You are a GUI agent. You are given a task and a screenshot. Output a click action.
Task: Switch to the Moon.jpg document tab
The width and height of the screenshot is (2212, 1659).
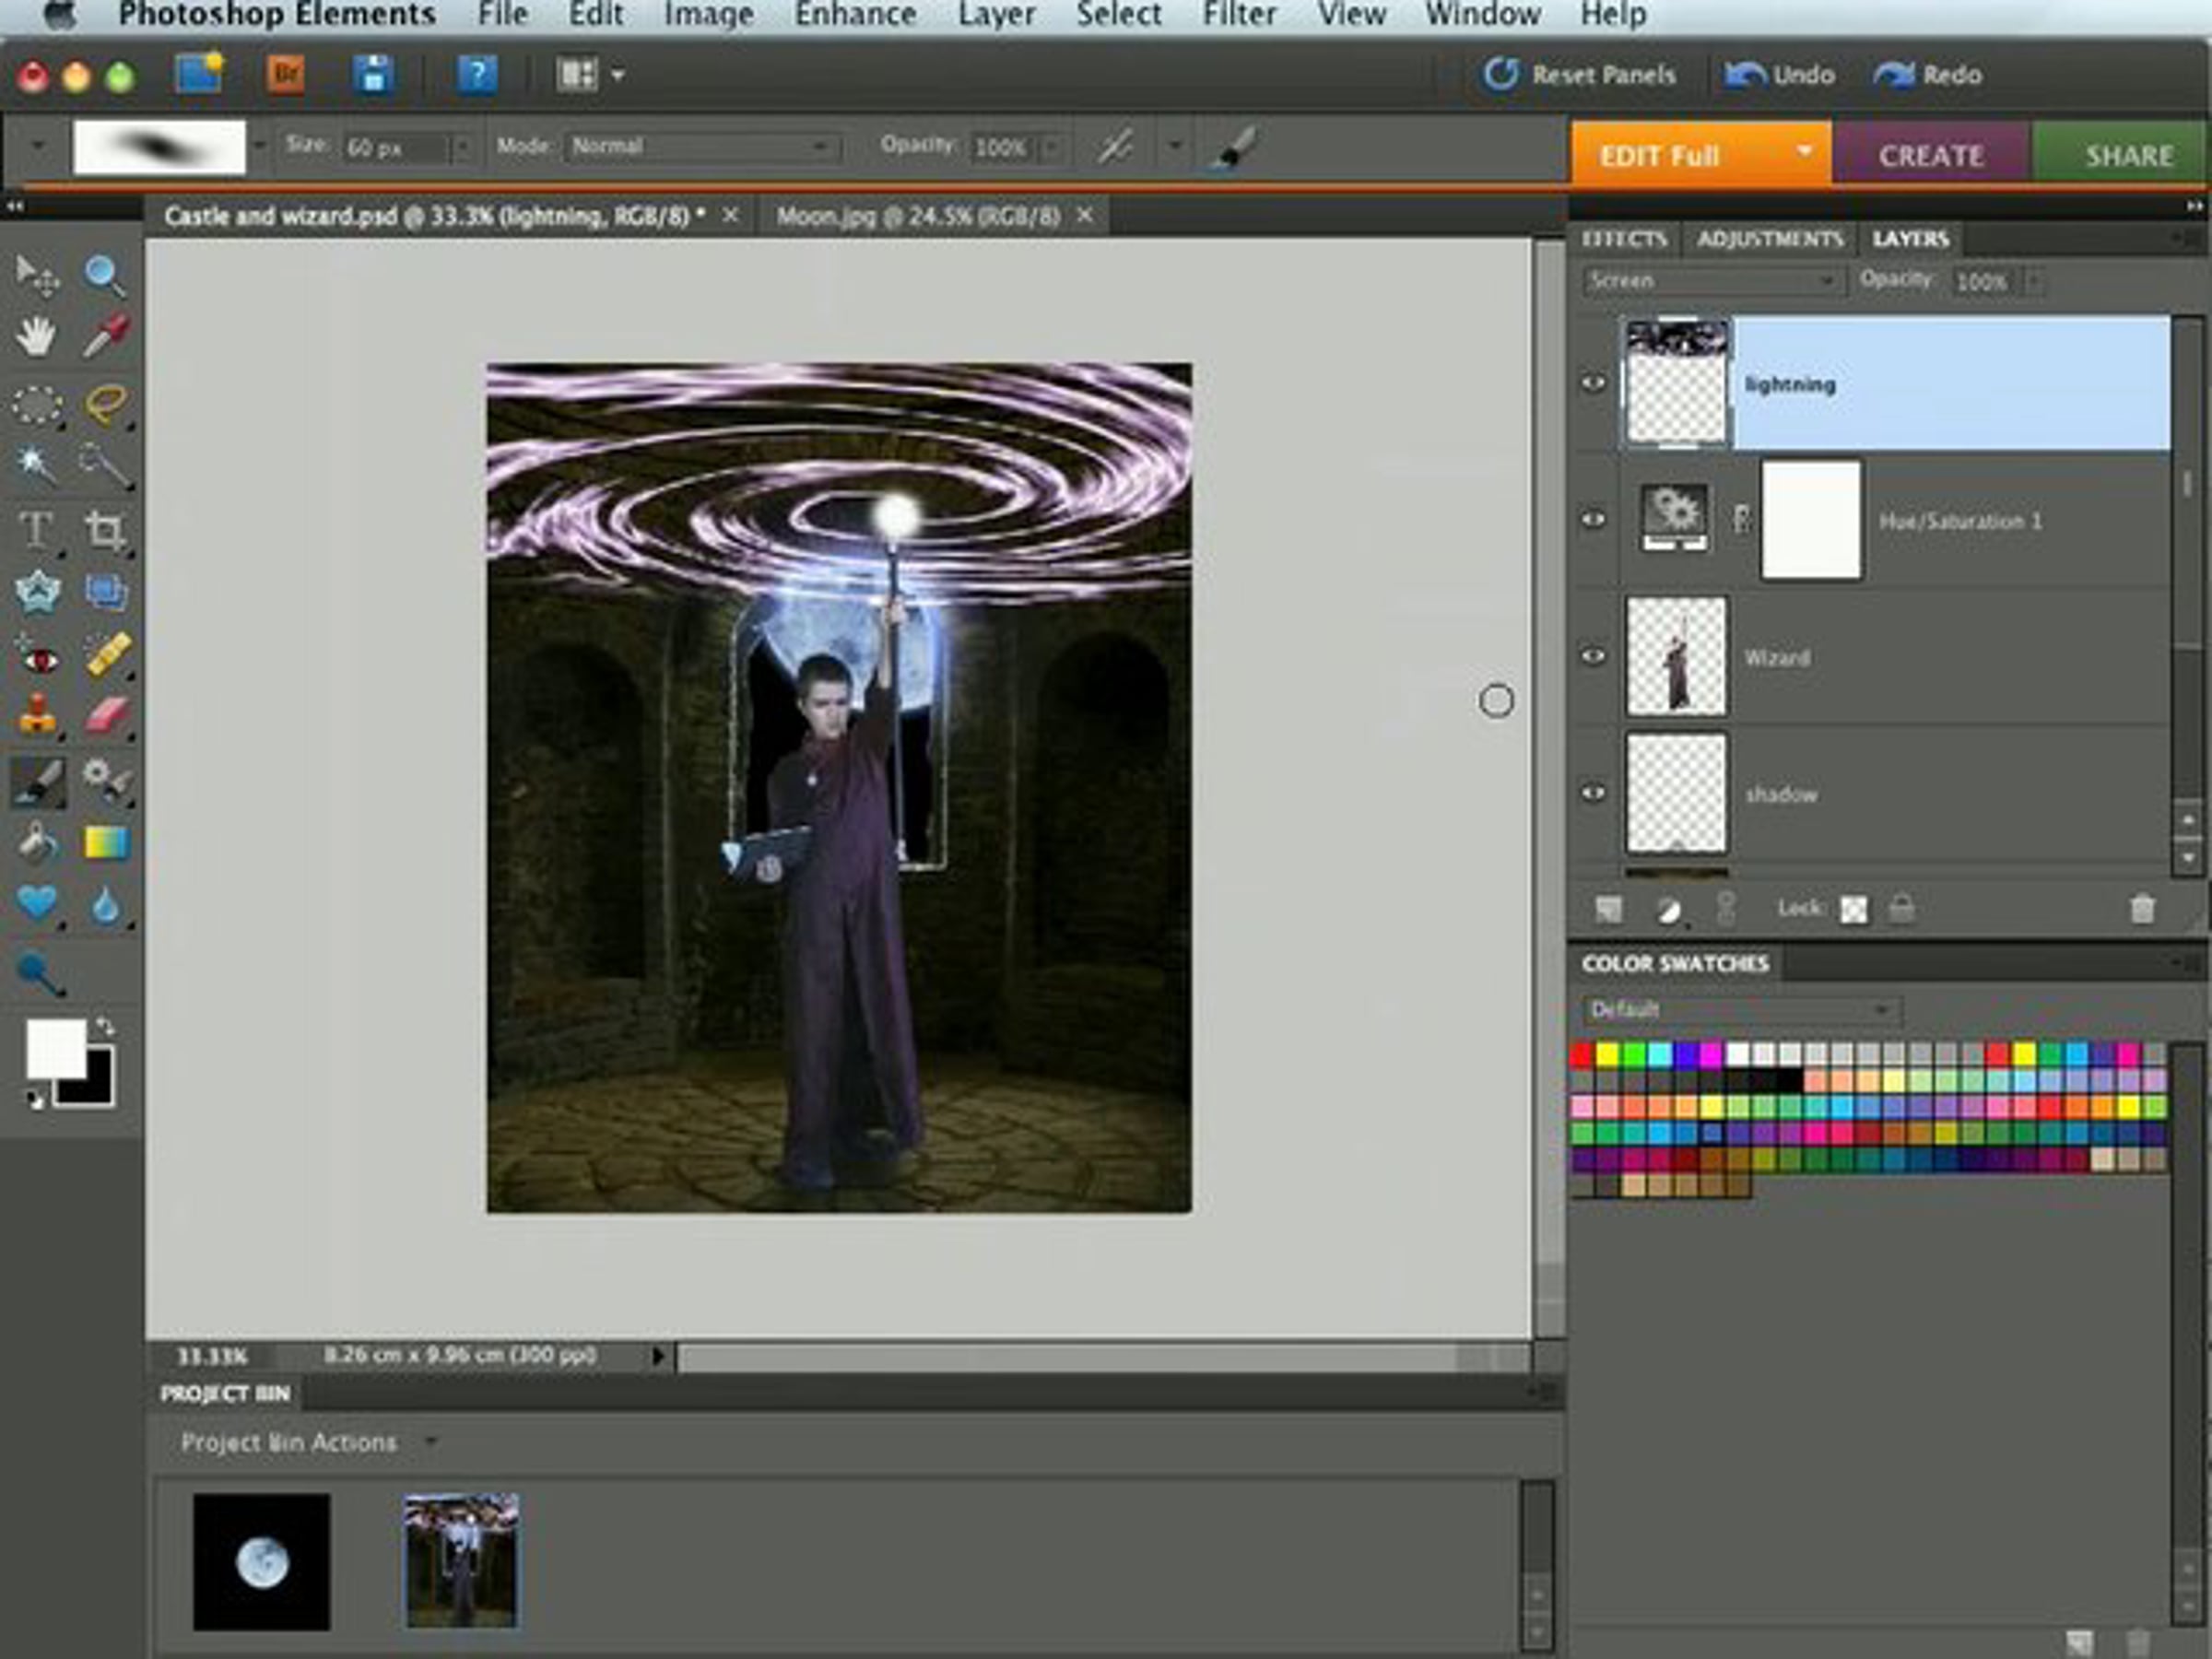917,216
